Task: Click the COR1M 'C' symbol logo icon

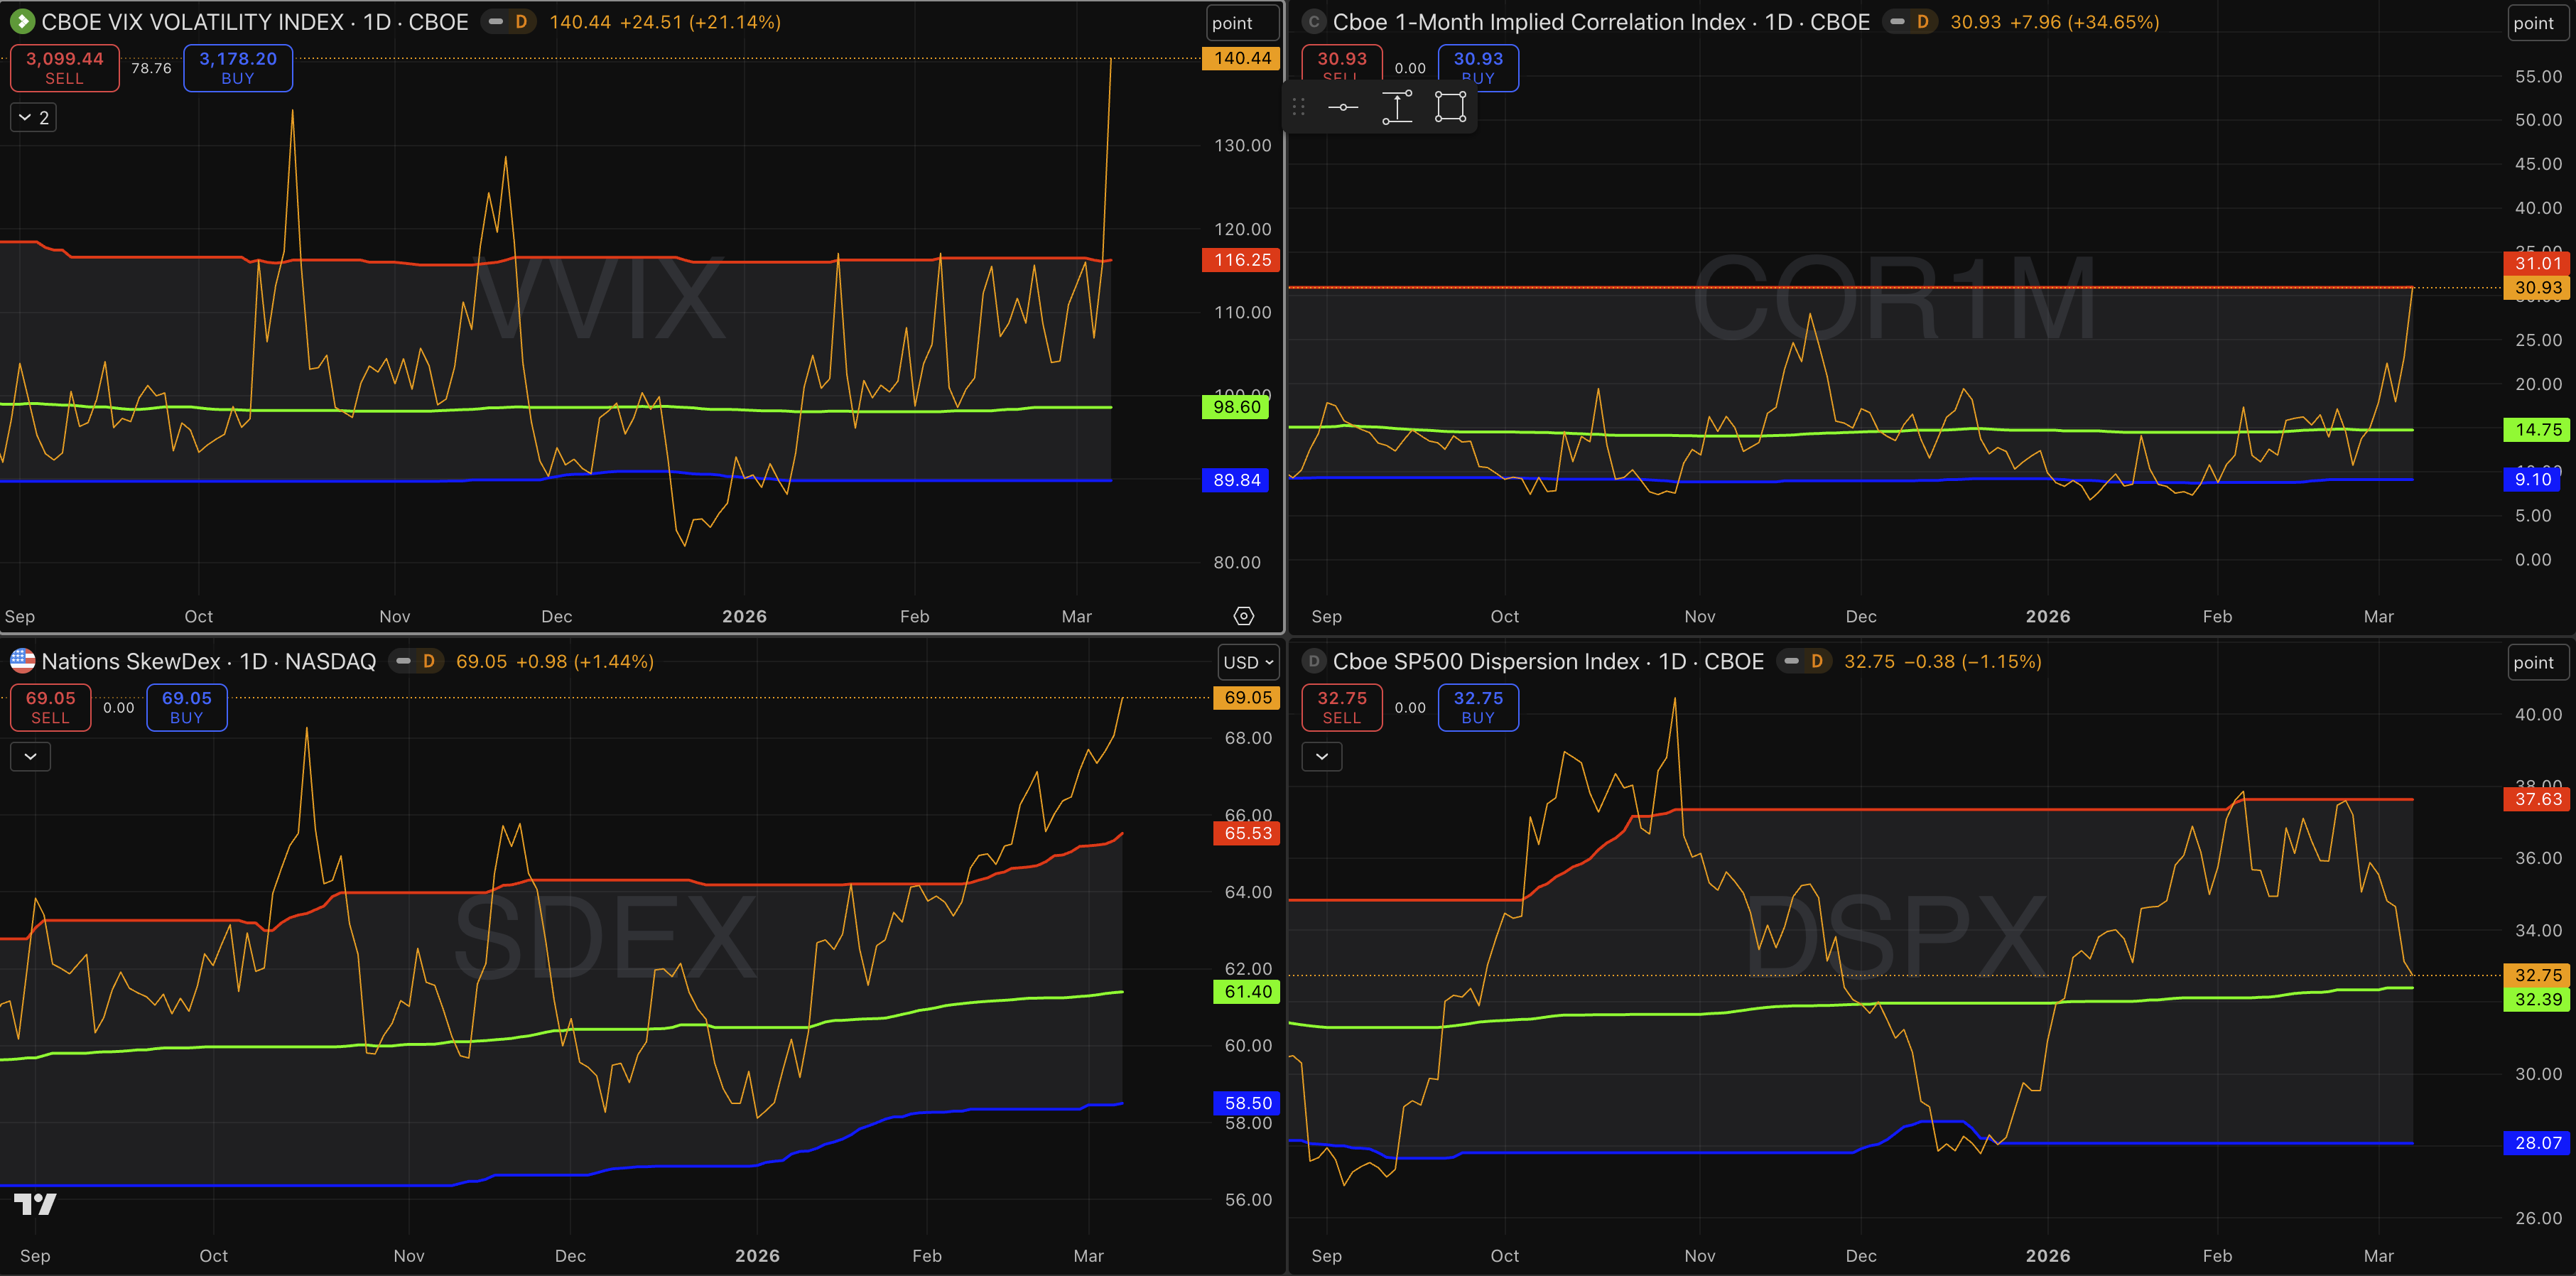Action: tap(1314, 21)
